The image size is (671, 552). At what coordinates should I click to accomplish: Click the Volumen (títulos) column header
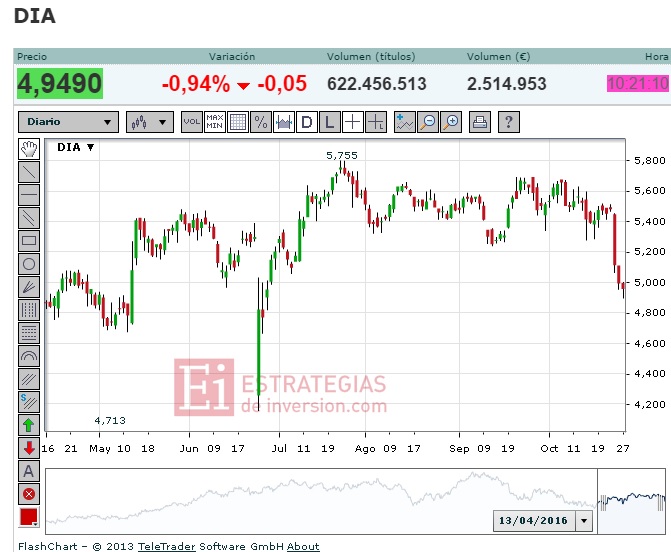(x=371, y=56)
